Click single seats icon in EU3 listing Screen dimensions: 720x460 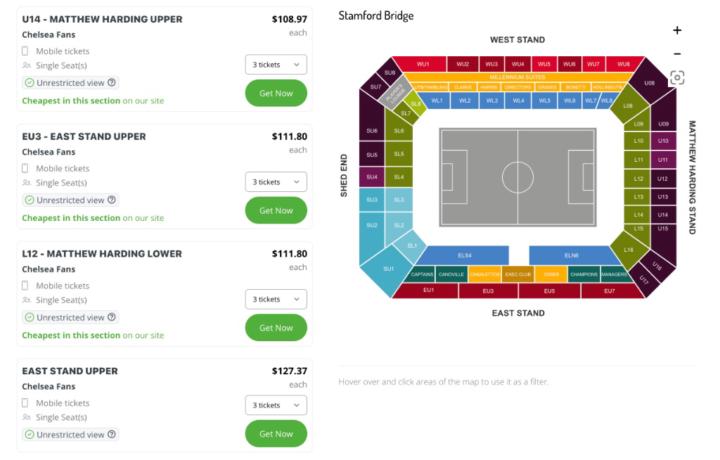tap(26, 182)
